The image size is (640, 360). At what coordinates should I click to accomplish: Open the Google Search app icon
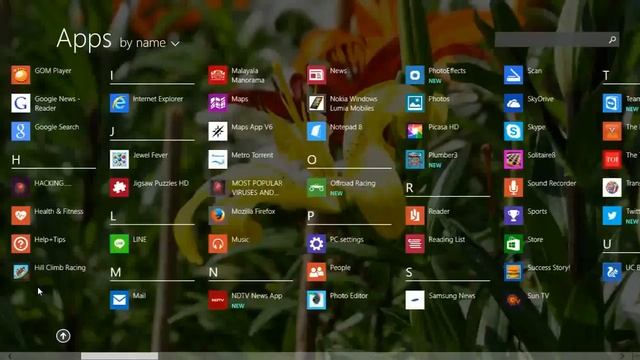tap(20, 131)
